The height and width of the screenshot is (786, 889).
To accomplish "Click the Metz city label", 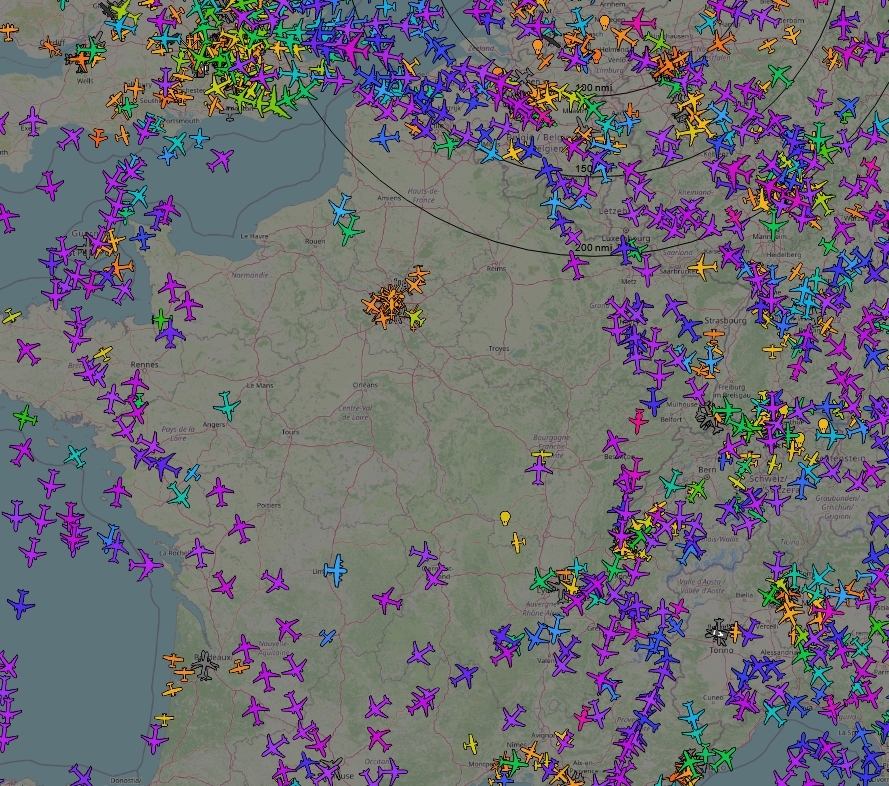I will tap(629, 281).
